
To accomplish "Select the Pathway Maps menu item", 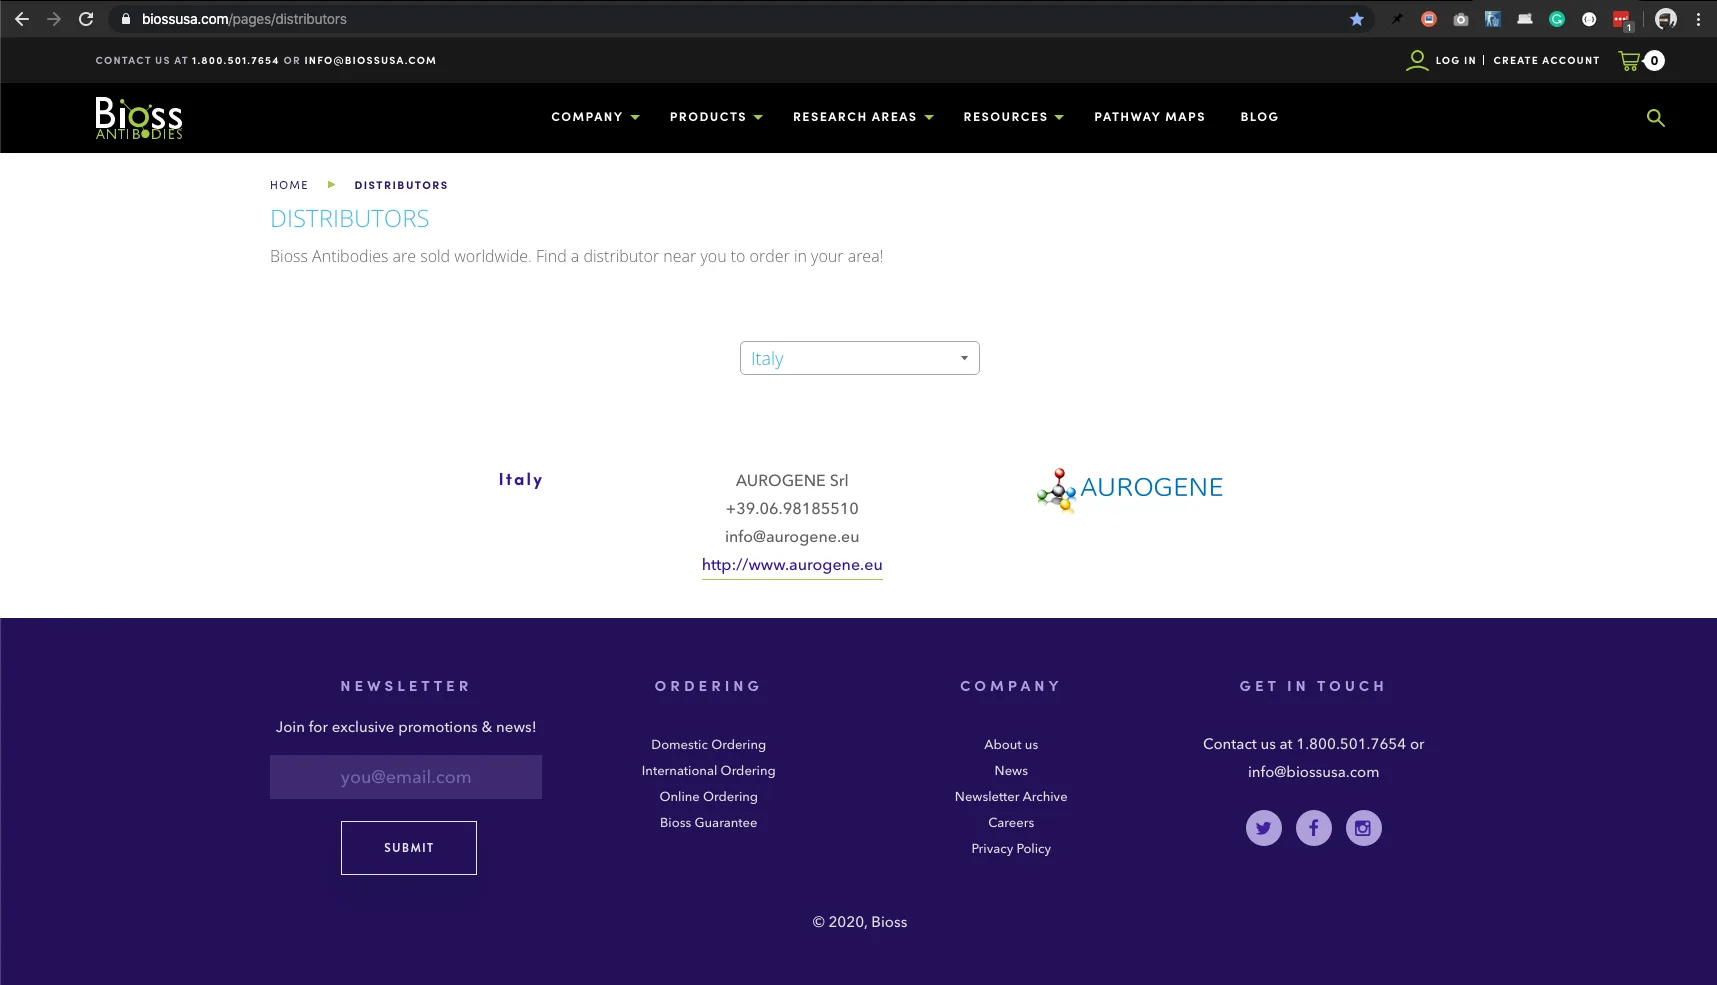I will click(1149, 117).
